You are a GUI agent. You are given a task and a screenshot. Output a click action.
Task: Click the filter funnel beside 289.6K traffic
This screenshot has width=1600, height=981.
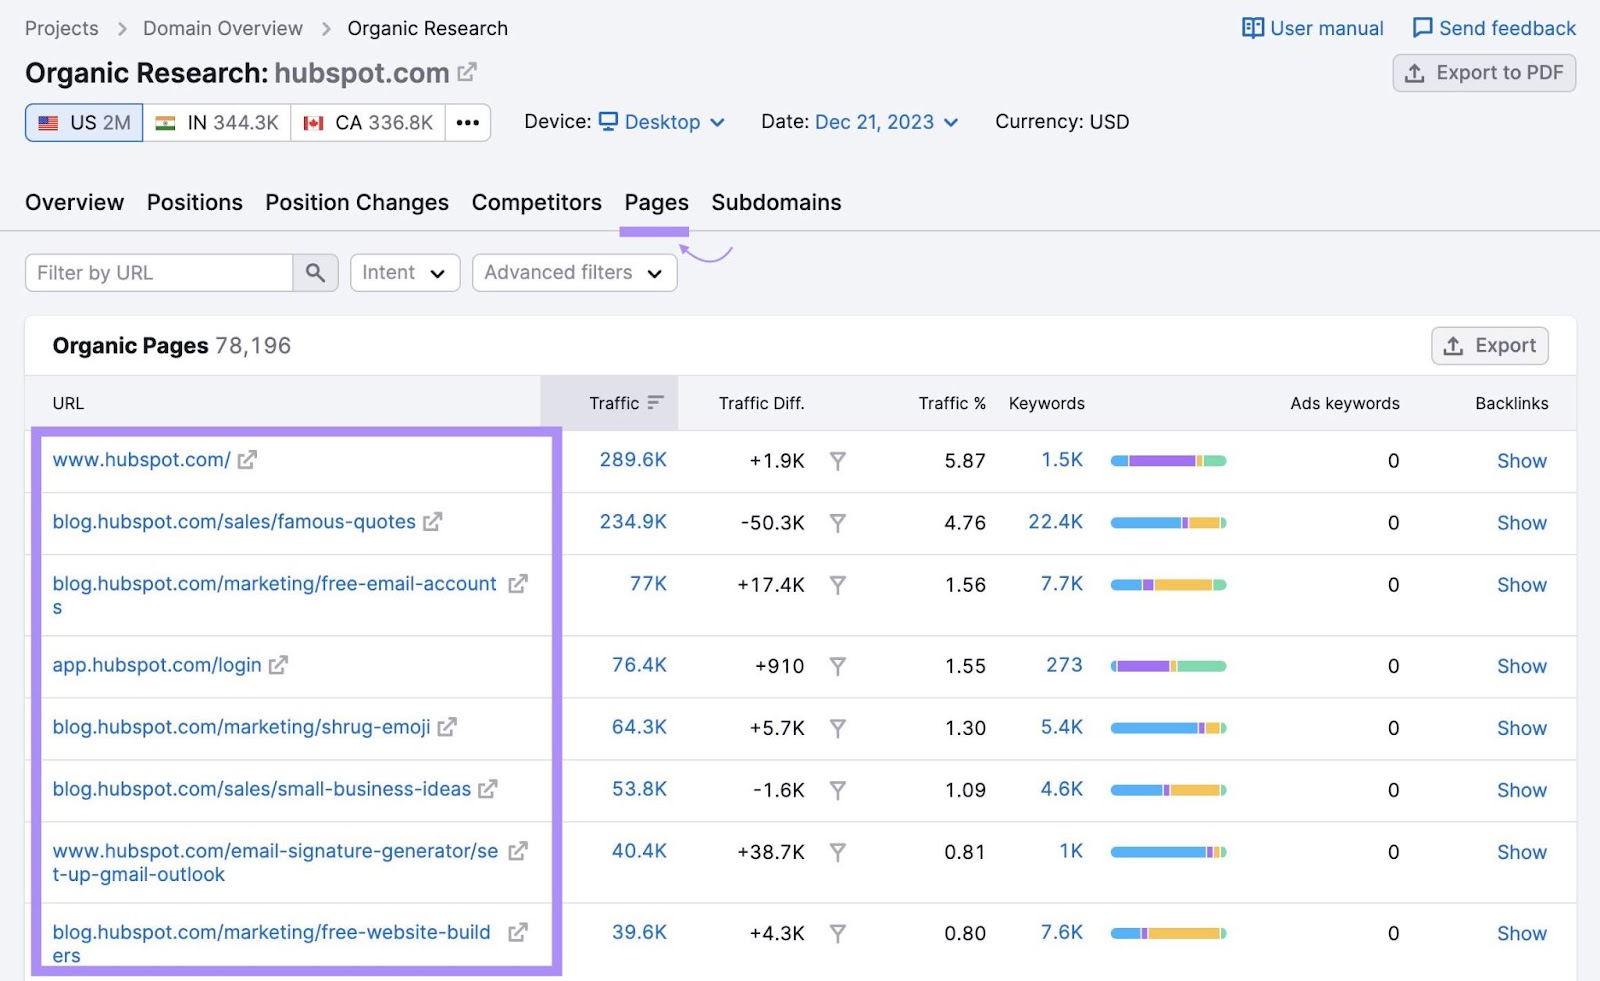(x=838, y=461)
